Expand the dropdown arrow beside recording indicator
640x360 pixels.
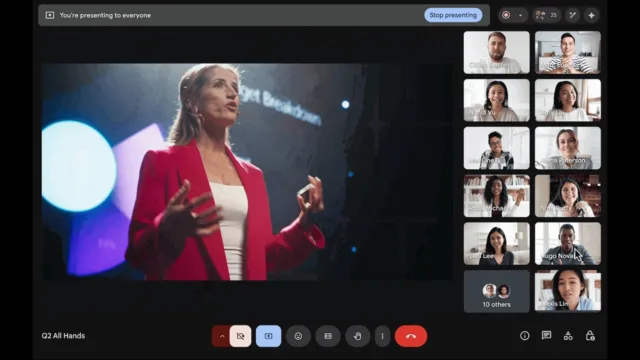520,16
